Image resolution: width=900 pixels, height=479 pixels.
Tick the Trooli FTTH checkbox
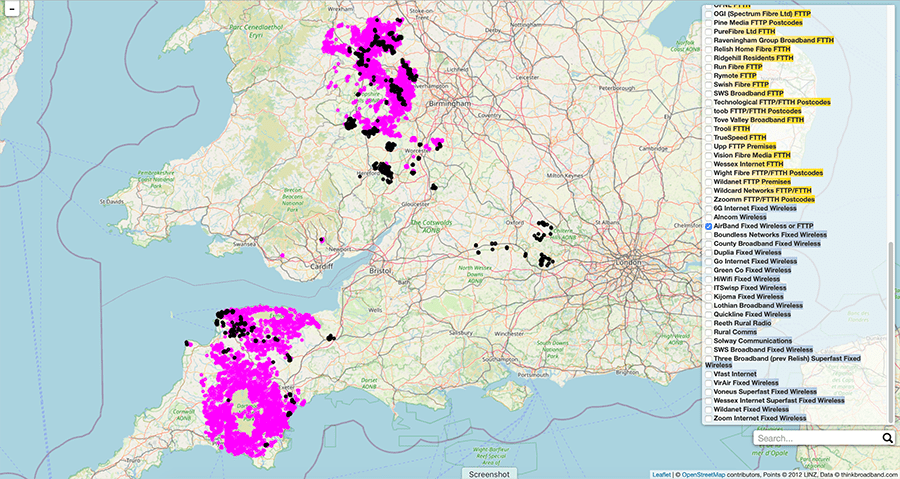pos(709,129)
